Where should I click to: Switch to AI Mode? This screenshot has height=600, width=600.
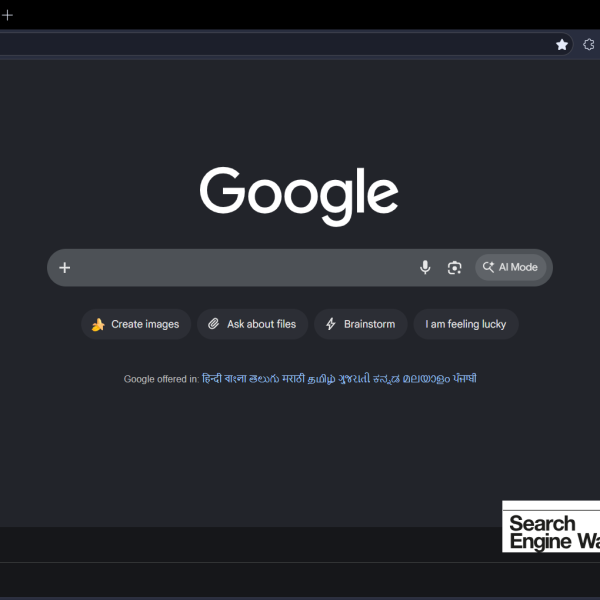pyautogui.click(x=510, y=267)
